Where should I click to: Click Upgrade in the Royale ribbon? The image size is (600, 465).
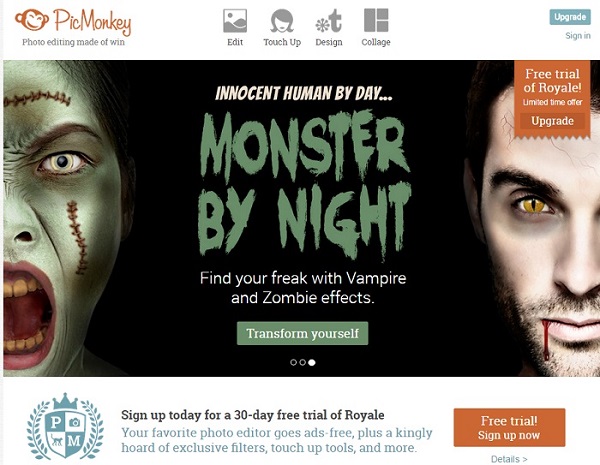[x=552, y=121]
